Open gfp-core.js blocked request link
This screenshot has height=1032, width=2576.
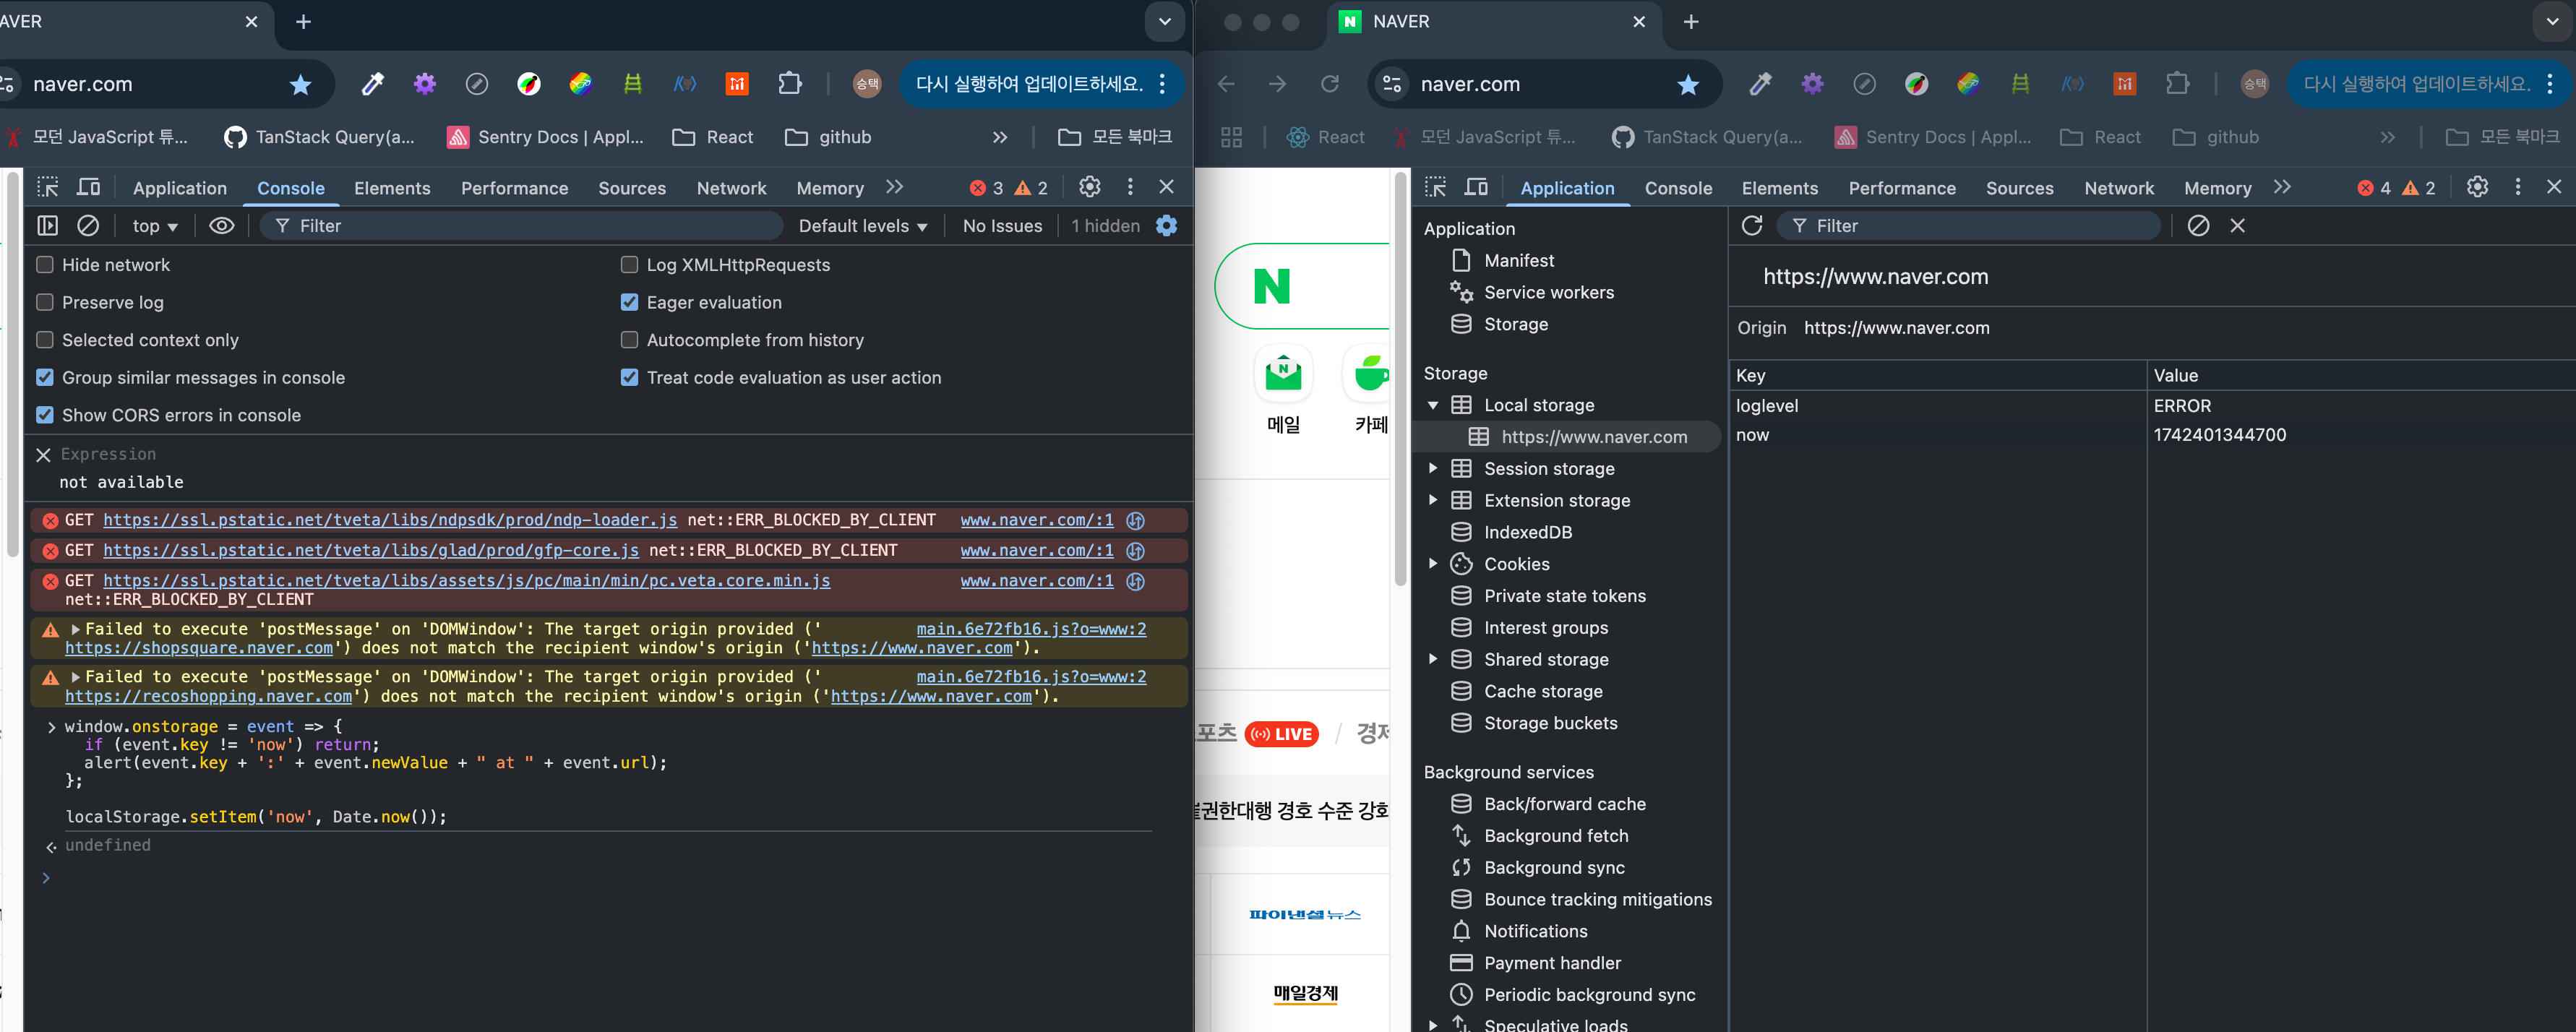[x=371, y=550]
